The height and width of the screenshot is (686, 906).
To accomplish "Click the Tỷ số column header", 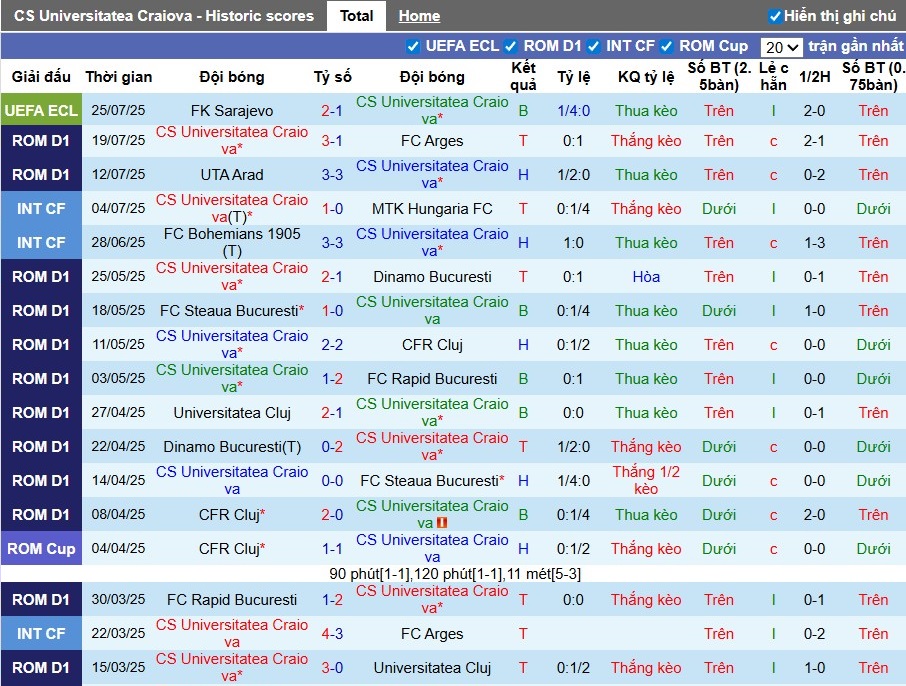I will pos(332,77).
